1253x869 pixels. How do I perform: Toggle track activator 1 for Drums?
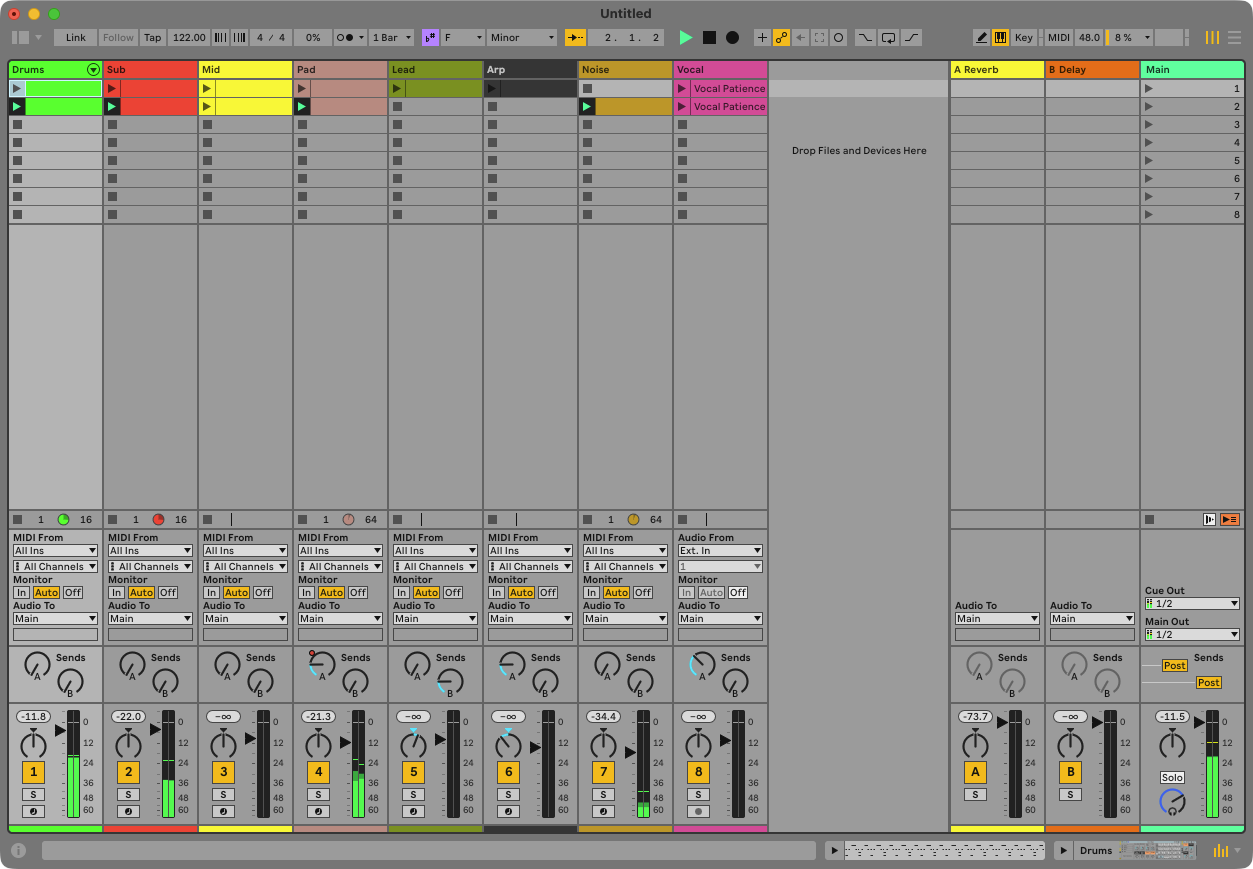pos(33,772)
